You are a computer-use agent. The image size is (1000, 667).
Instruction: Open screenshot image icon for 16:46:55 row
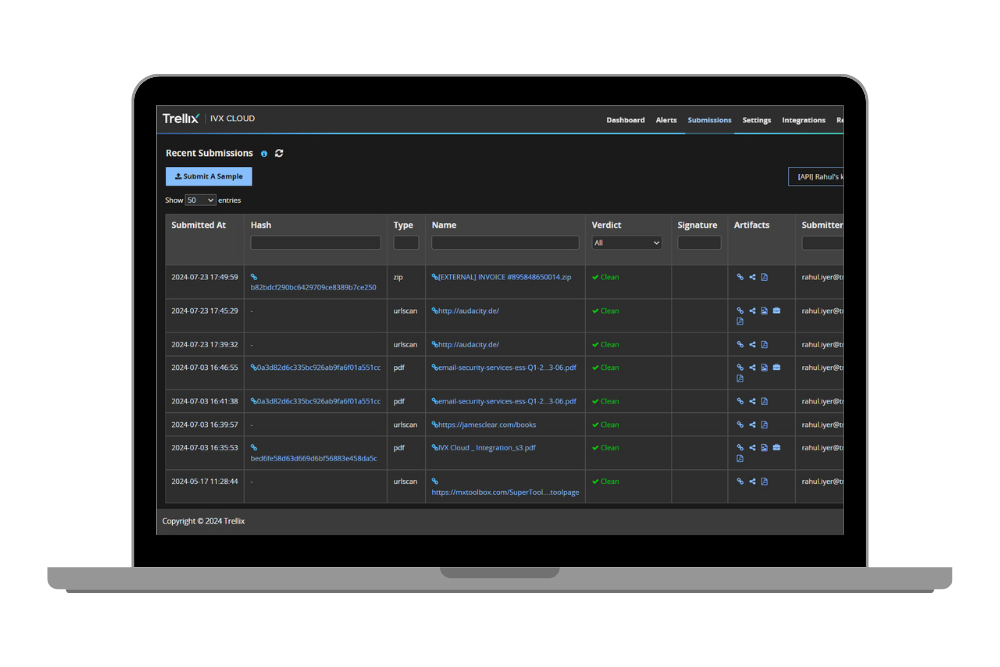(764, 368)
